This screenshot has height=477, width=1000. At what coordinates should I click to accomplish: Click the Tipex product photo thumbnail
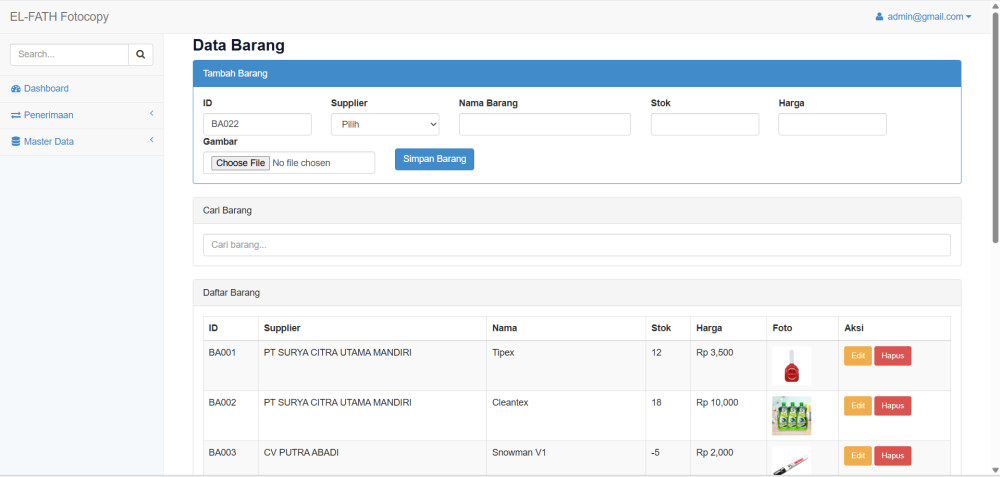click(791, 366)
